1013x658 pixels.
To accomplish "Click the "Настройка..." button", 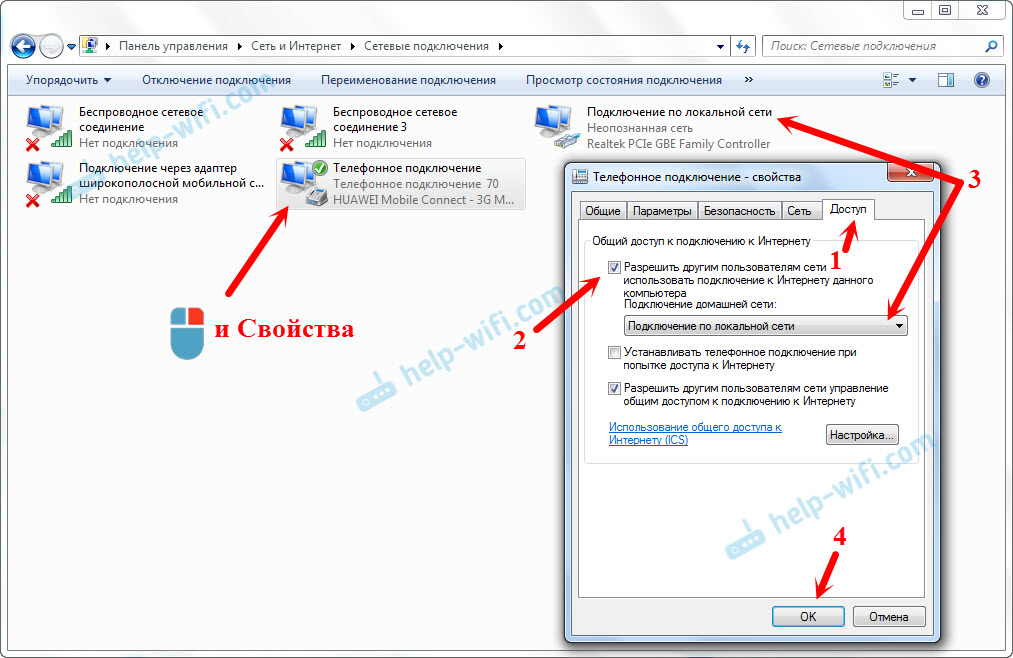I will 862,435.
